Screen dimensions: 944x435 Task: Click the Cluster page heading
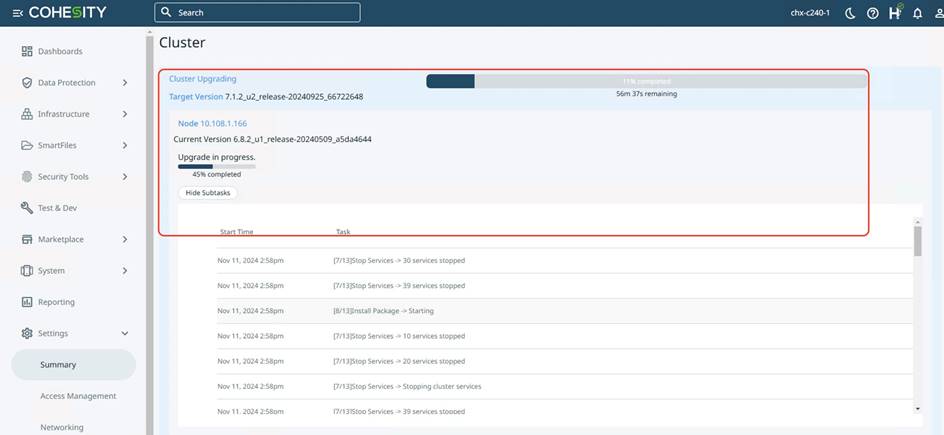(x=182, y=43)
